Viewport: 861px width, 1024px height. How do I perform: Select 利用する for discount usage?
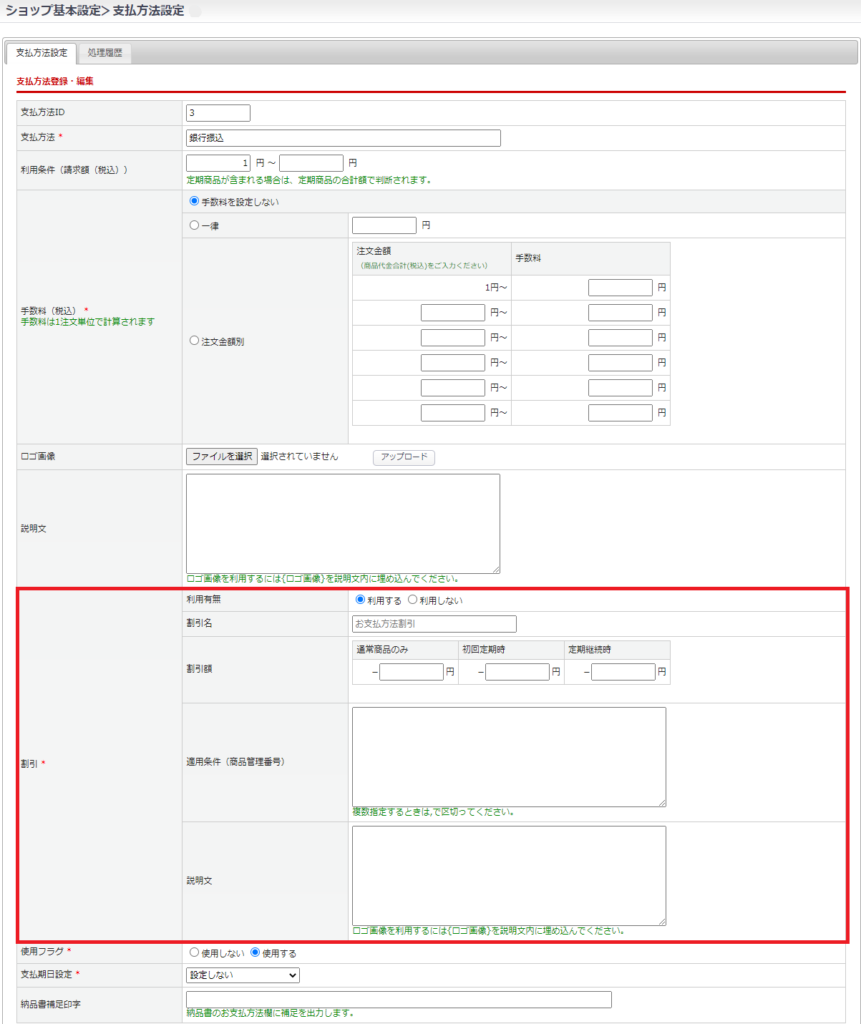click(360, 600)
